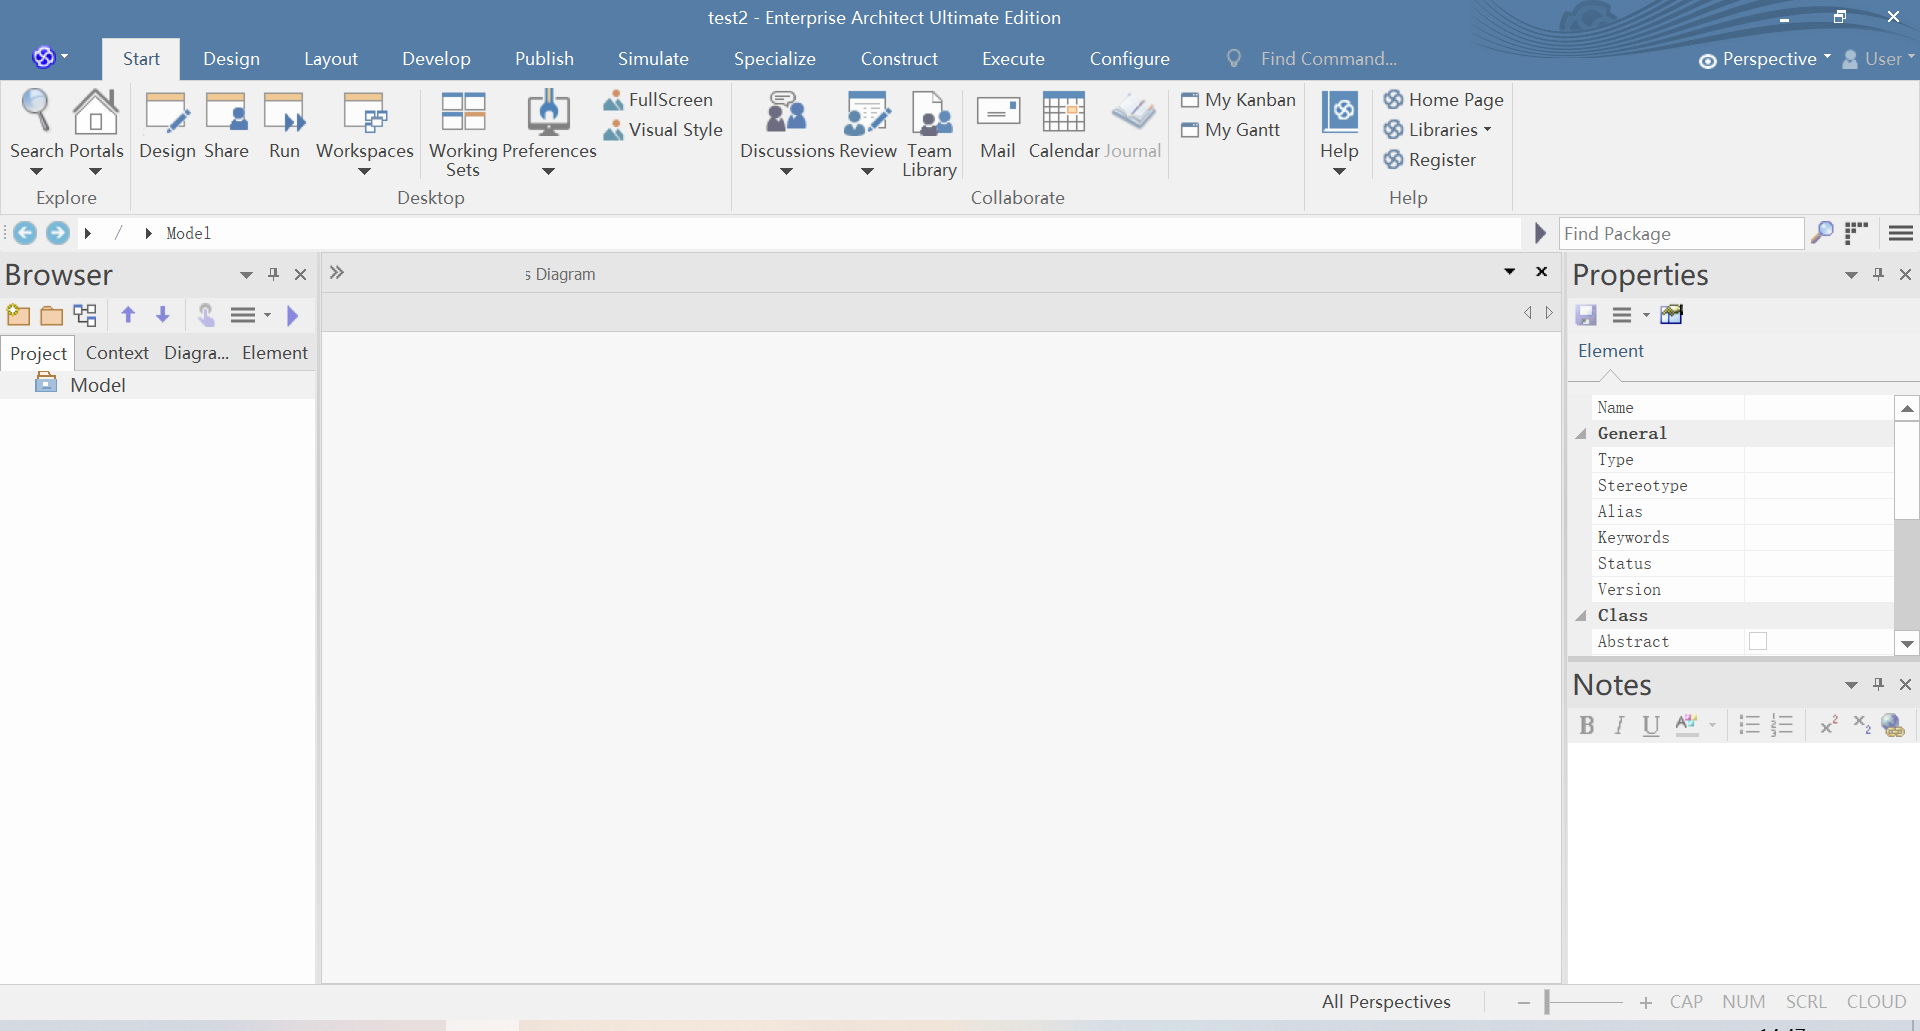Screen dimensions: 1920x1031
Task: Open the Portals house icon
Action: point(95,112)
